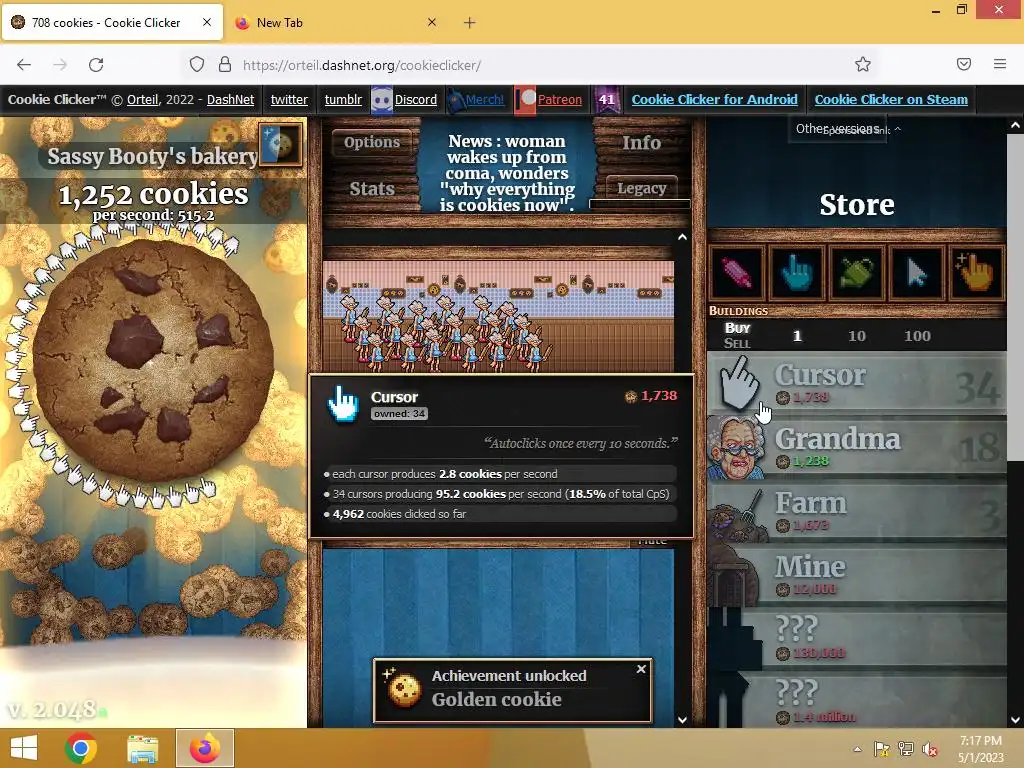Close the New Tab tab
This screenshot has height=768, width=1024.
[432, 22]
